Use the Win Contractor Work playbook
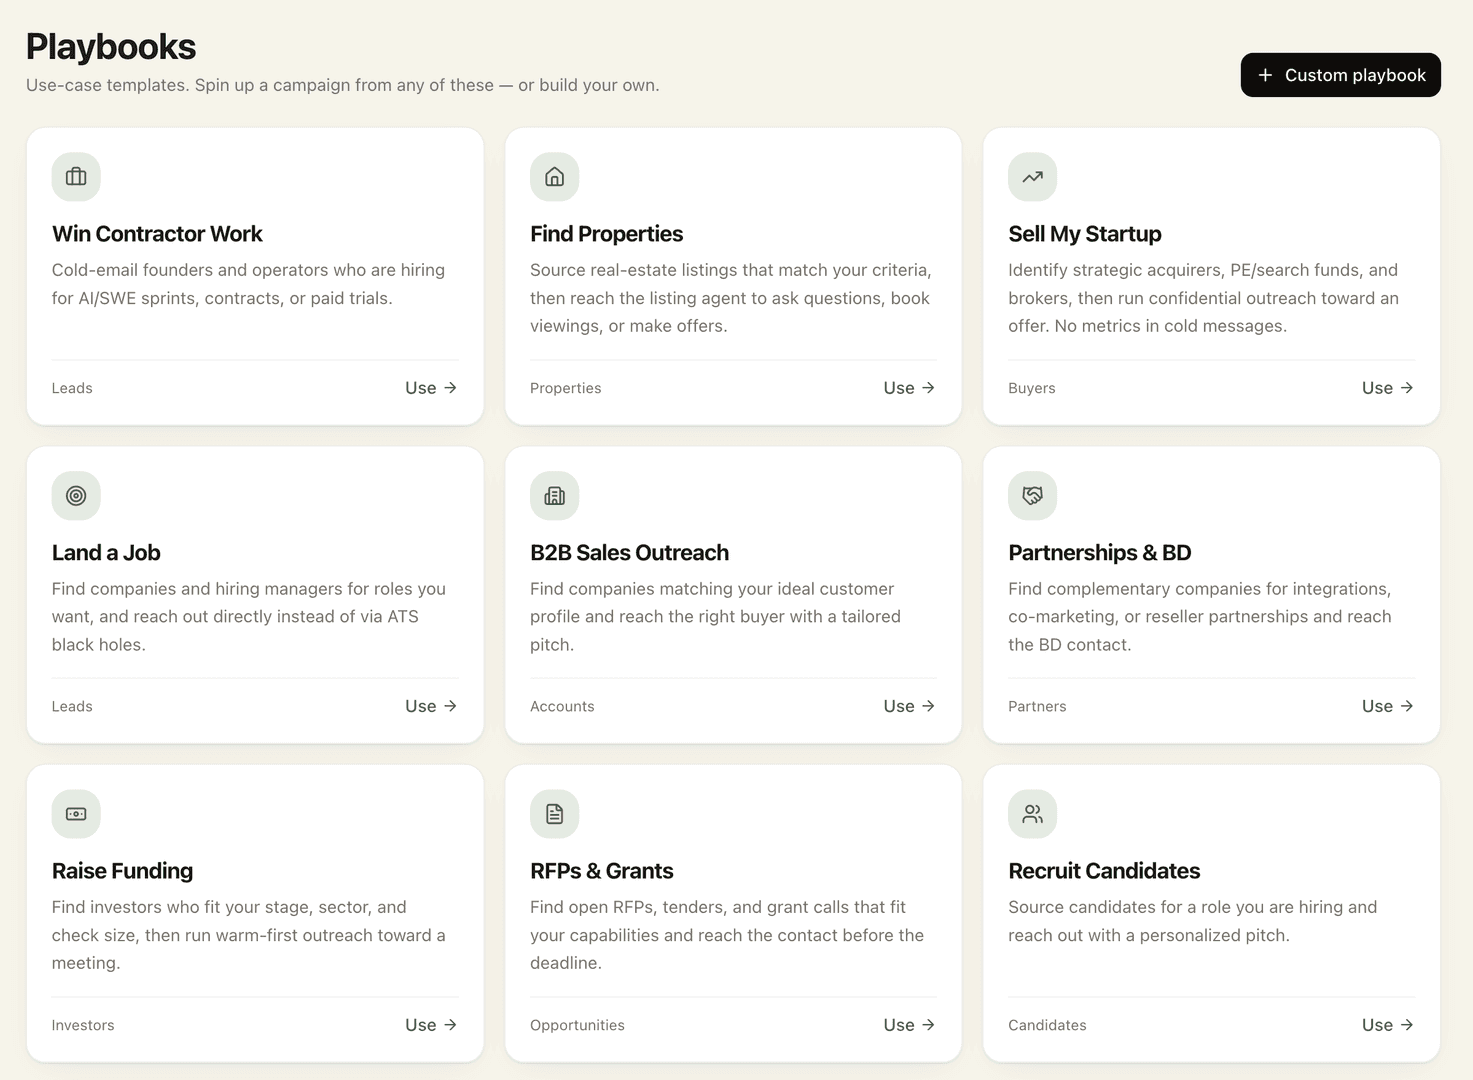The height and width of the screenshot is (1080, 1473). pos(431,388)
